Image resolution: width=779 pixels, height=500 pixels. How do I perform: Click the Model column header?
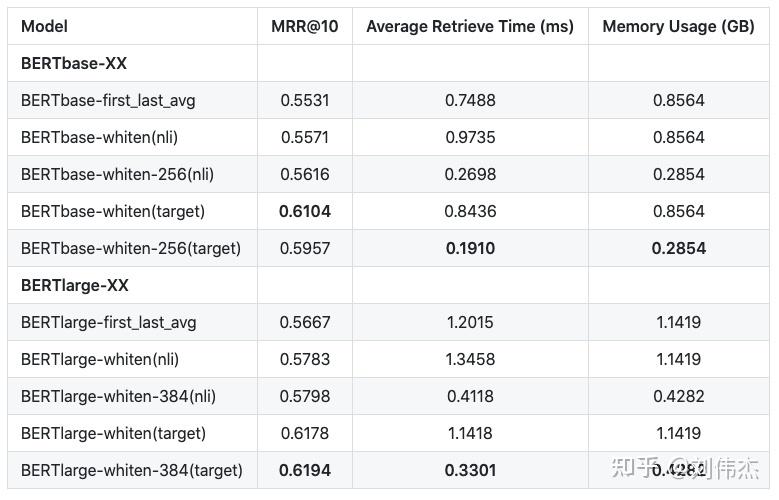coord(43,26)
